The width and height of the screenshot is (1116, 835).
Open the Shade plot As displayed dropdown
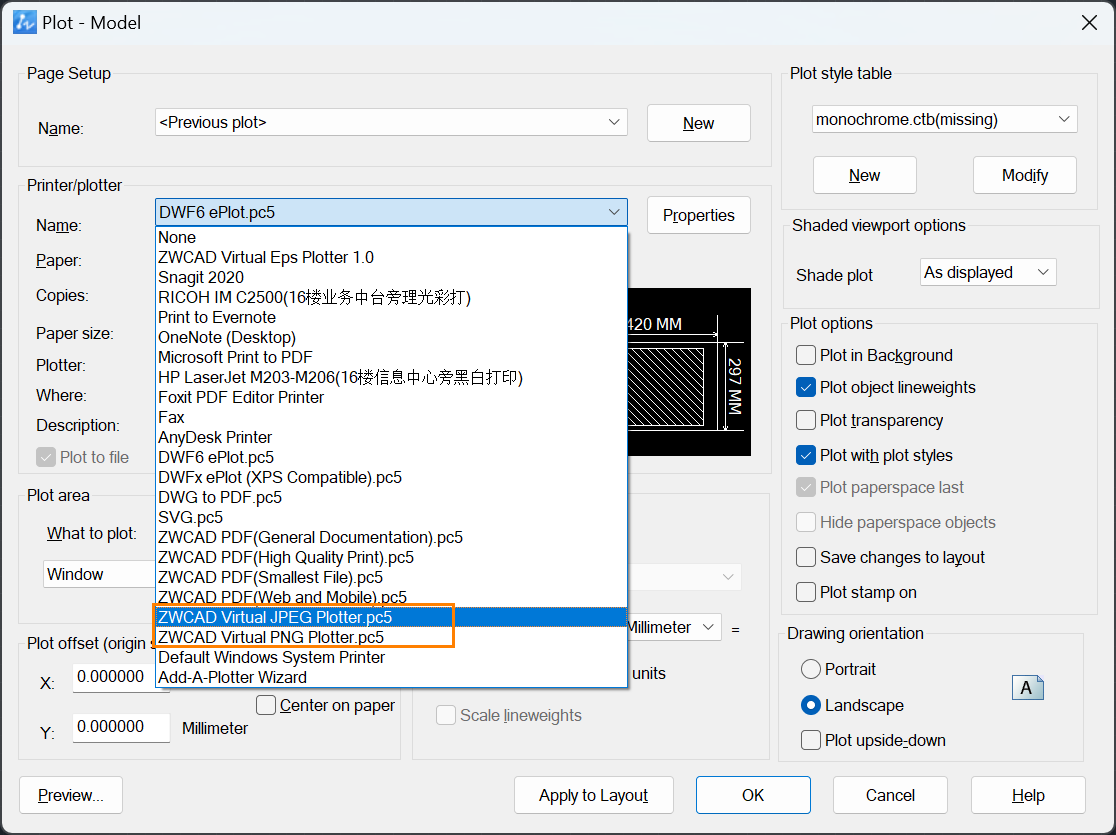(x=988, y=272)
